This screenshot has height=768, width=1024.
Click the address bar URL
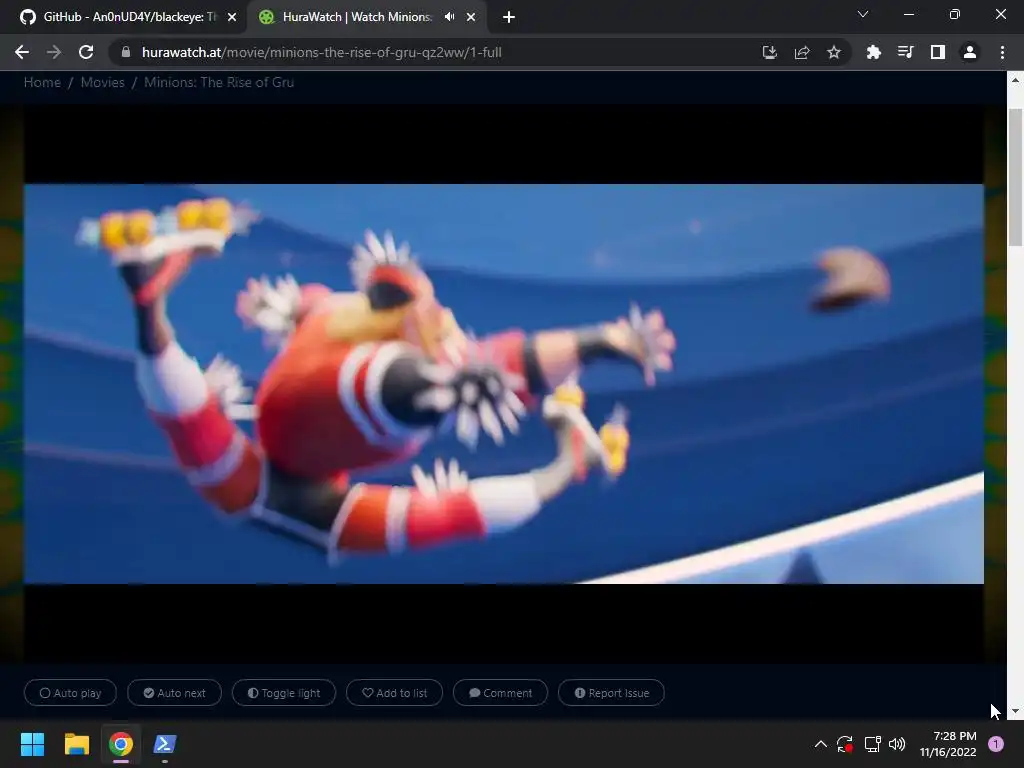pos(321,52)
